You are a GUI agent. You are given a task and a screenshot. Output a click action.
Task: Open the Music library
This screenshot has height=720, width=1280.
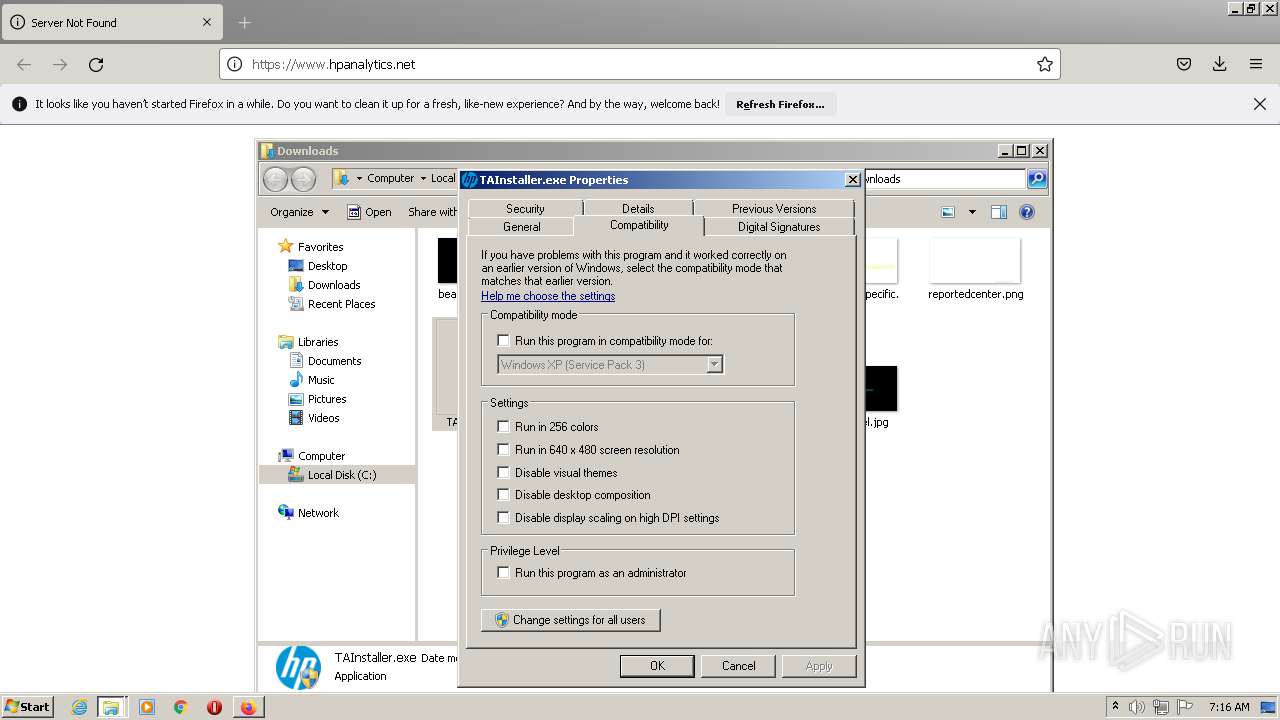click(321, 380)
